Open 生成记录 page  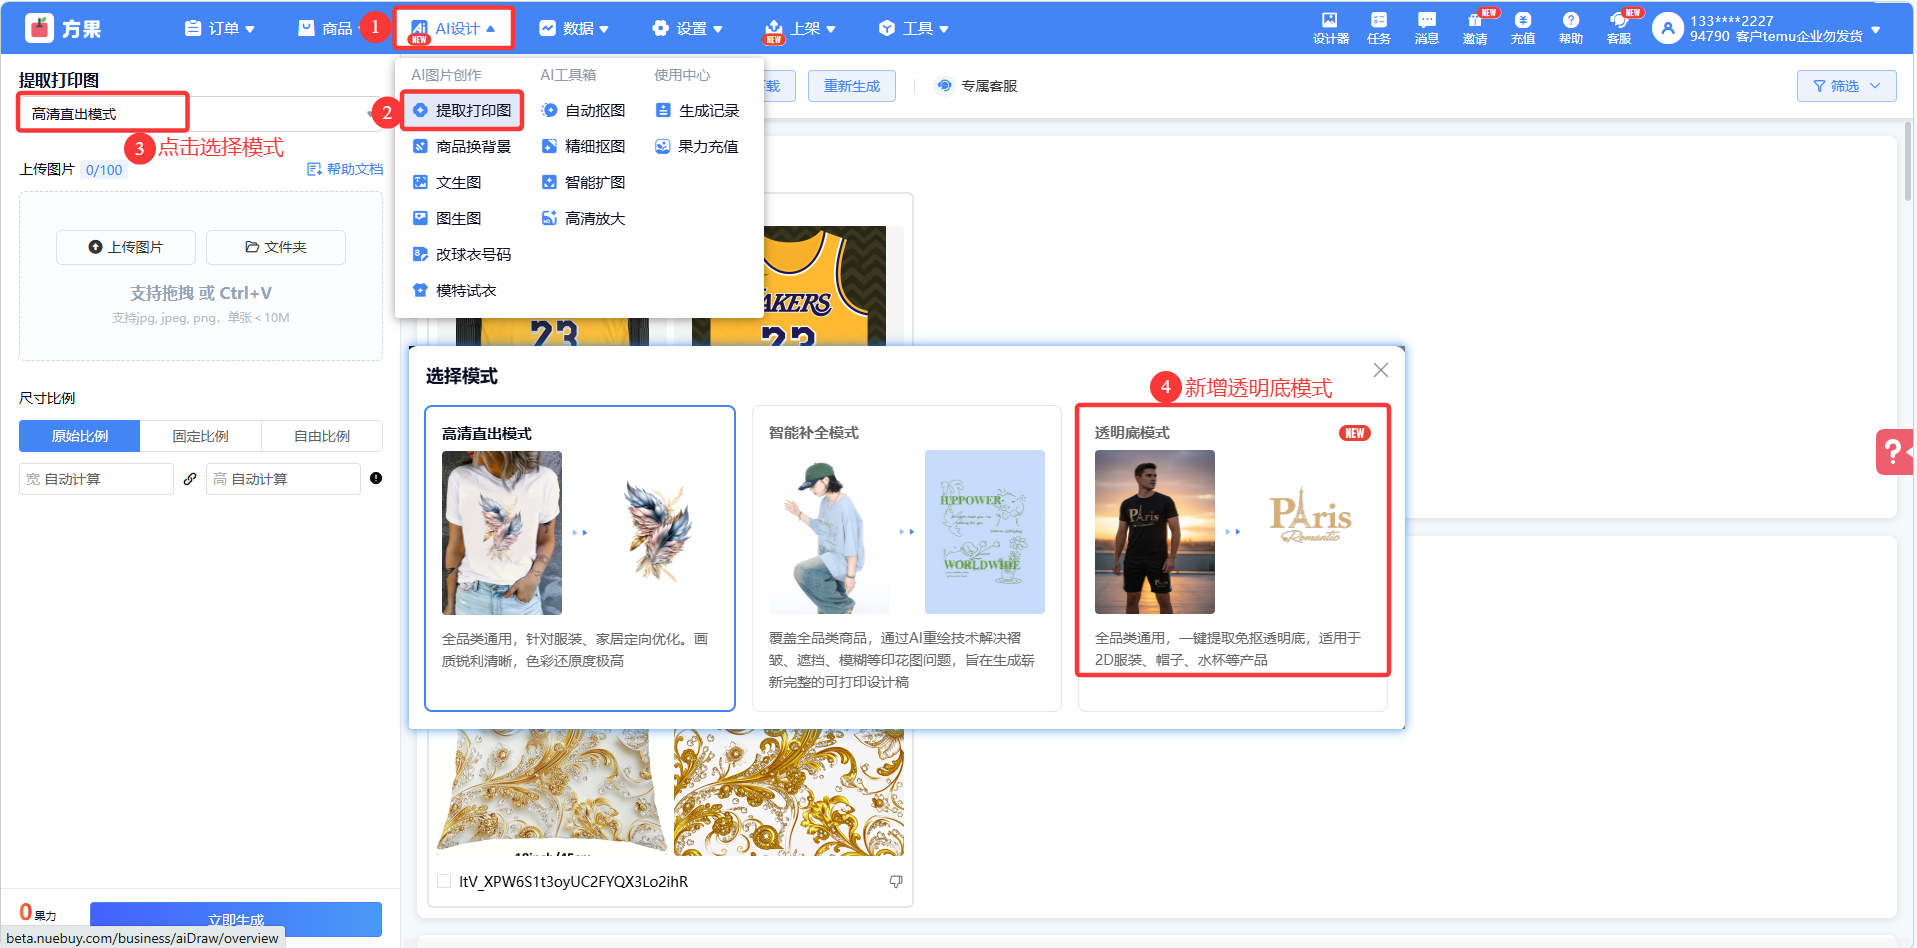tap(697, 110)
